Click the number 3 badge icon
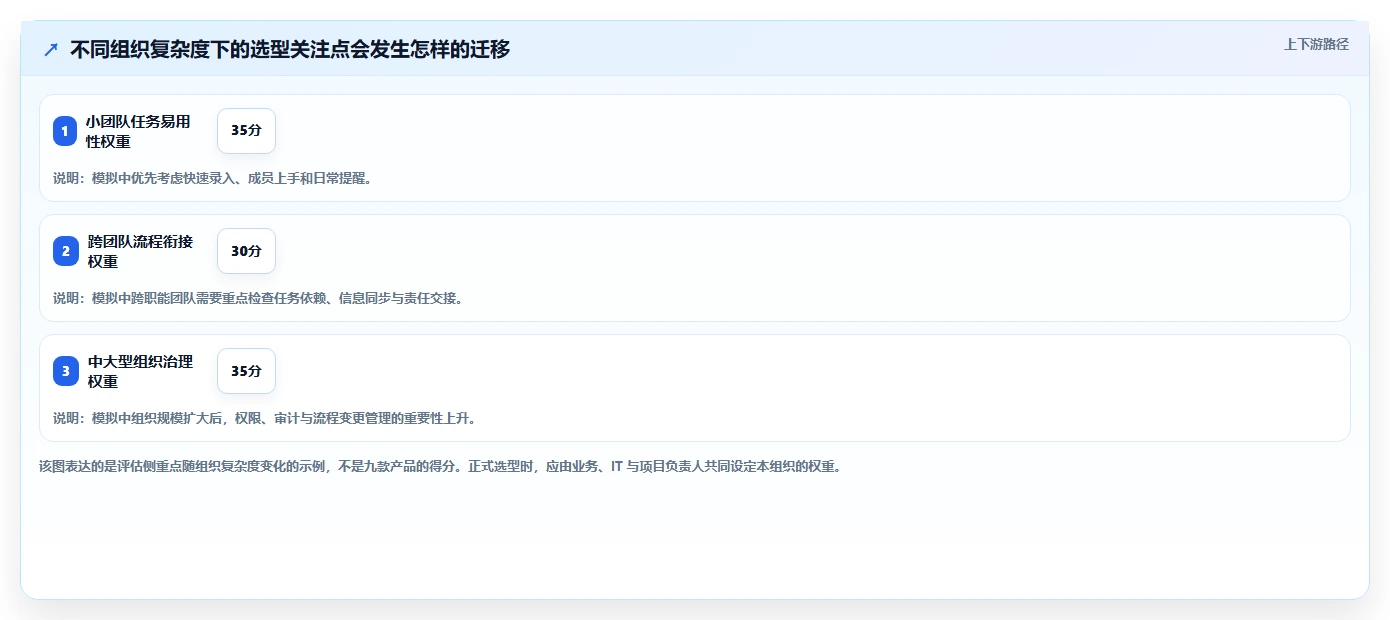 tap(65, 371)
